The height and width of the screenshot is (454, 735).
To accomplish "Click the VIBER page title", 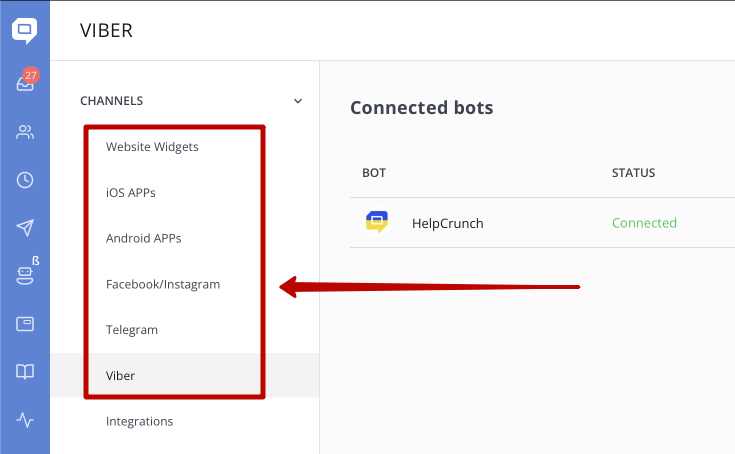I will pyautogui.click(x=106, y=31).
